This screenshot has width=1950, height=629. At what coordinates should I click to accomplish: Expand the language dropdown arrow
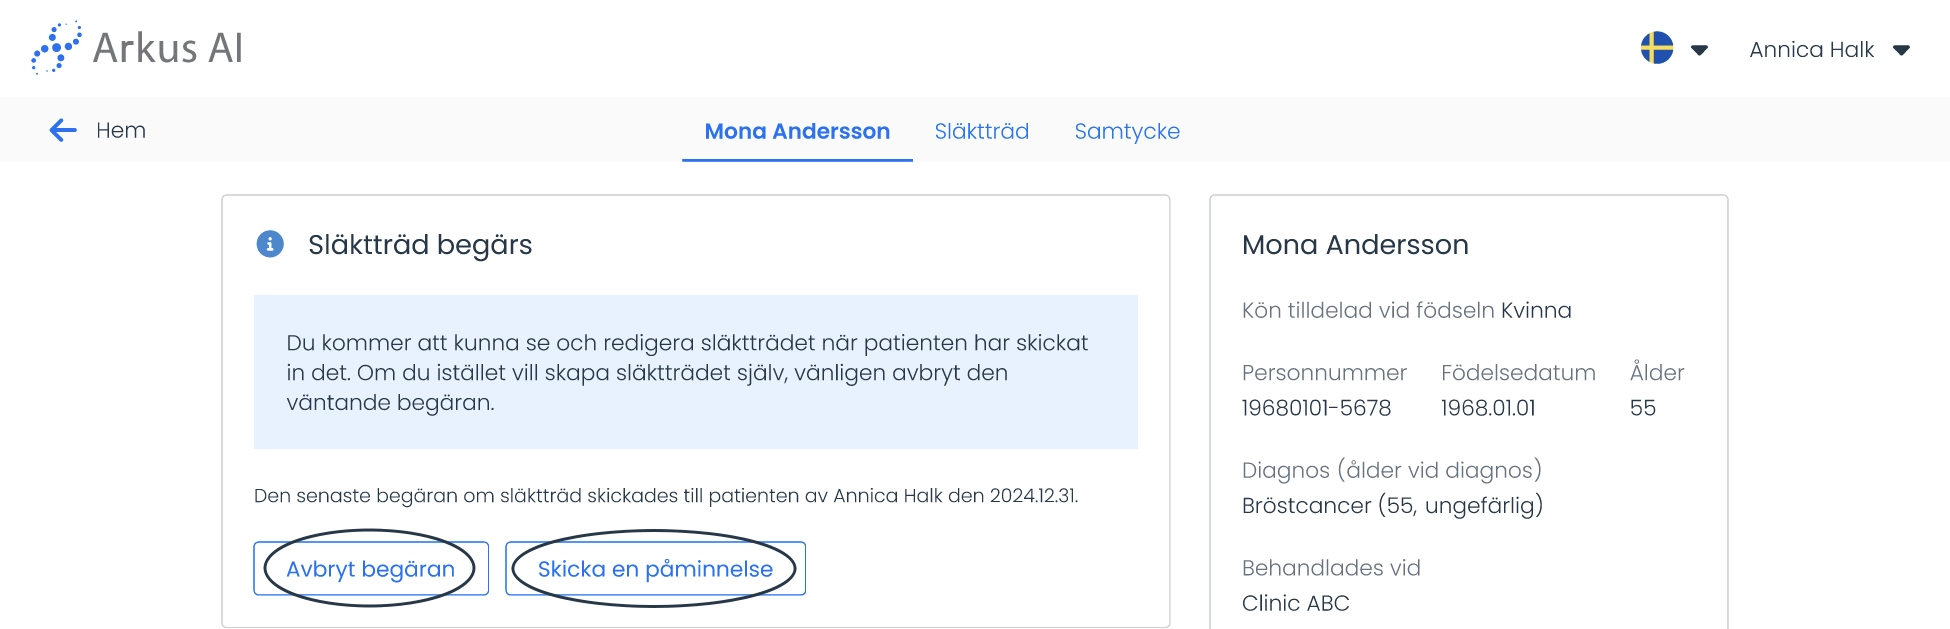pyautogui.click(x=1699, y=50)
